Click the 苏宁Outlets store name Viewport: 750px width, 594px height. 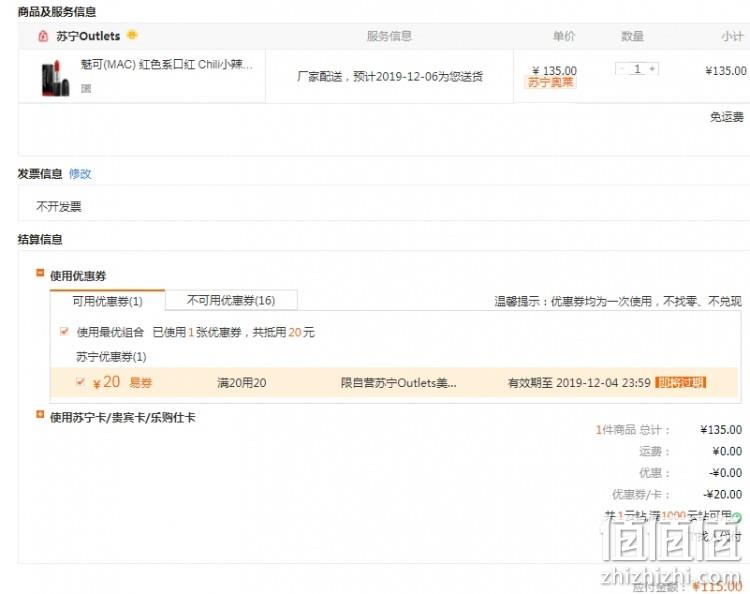tap(88, 36)
